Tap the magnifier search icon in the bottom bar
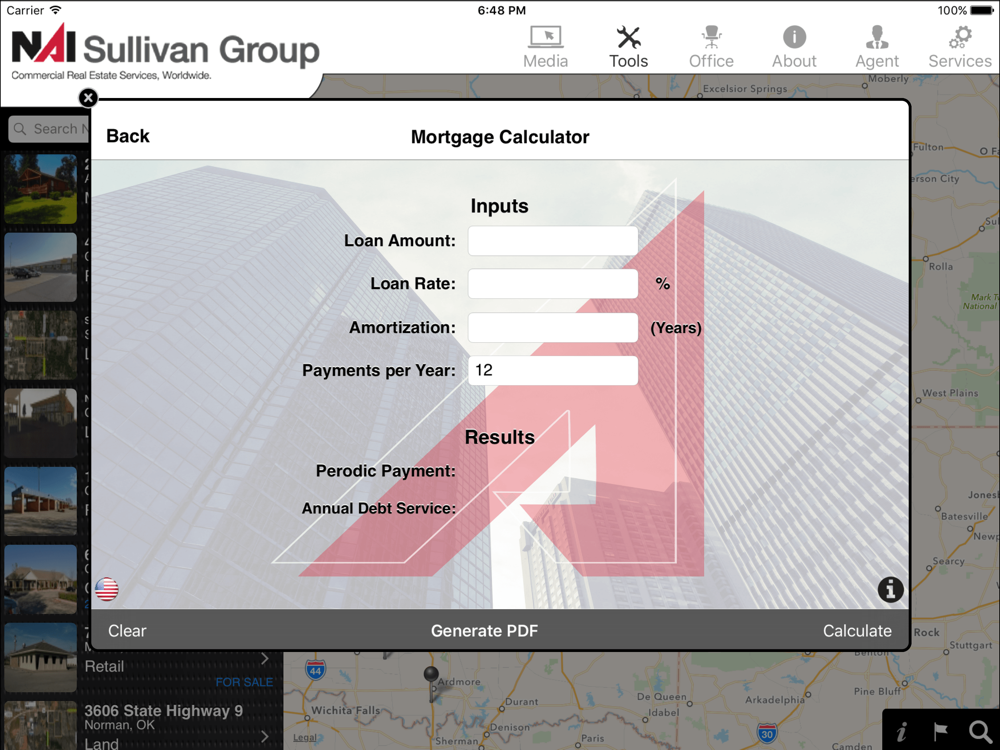1000x750 pixels. point(980,732)
